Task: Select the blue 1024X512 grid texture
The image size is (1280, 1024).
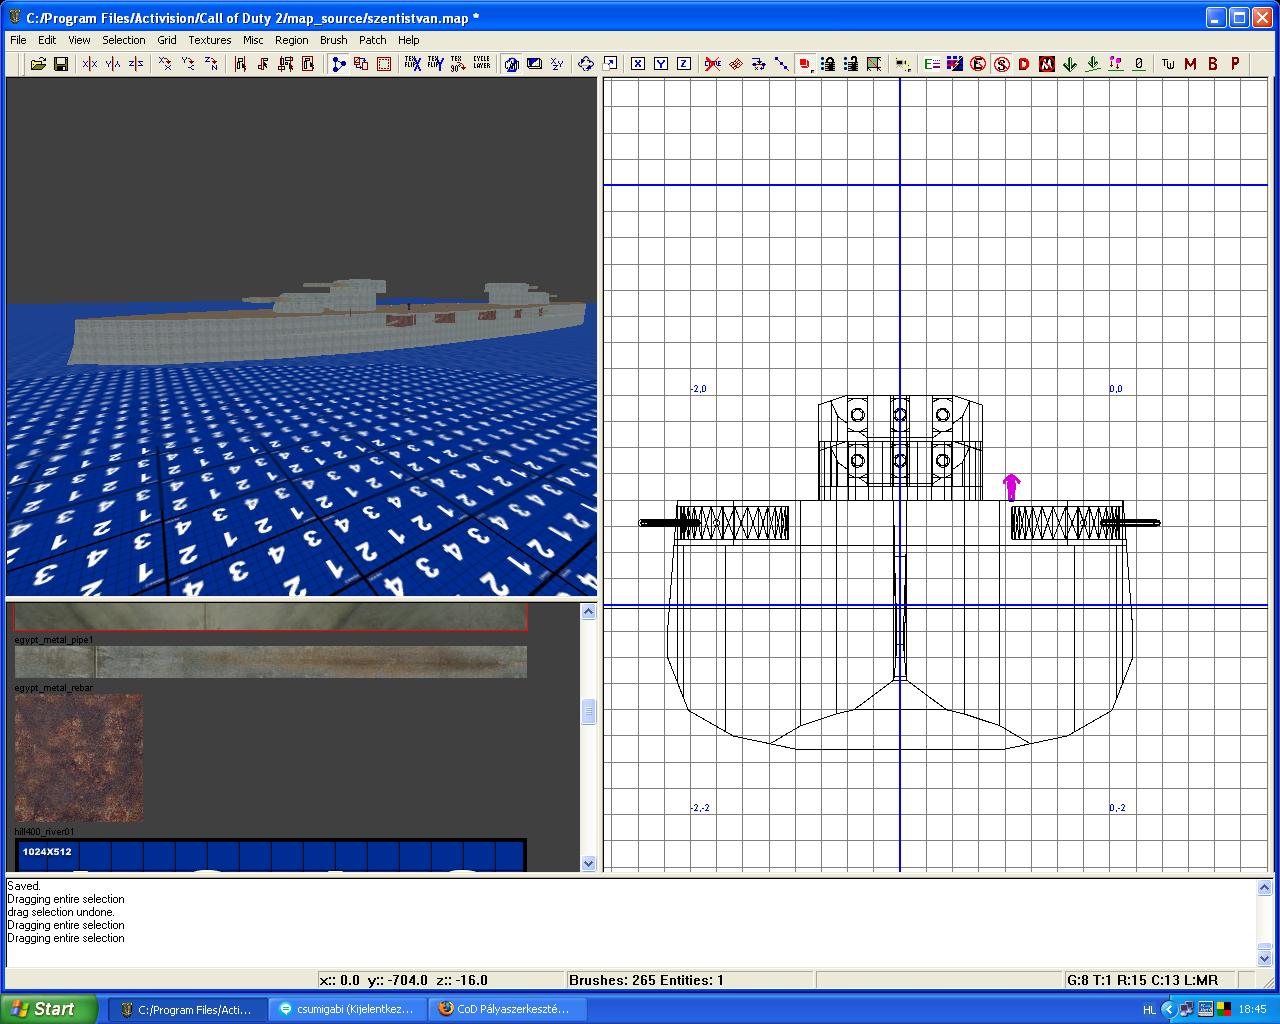Action: (270, 855)
